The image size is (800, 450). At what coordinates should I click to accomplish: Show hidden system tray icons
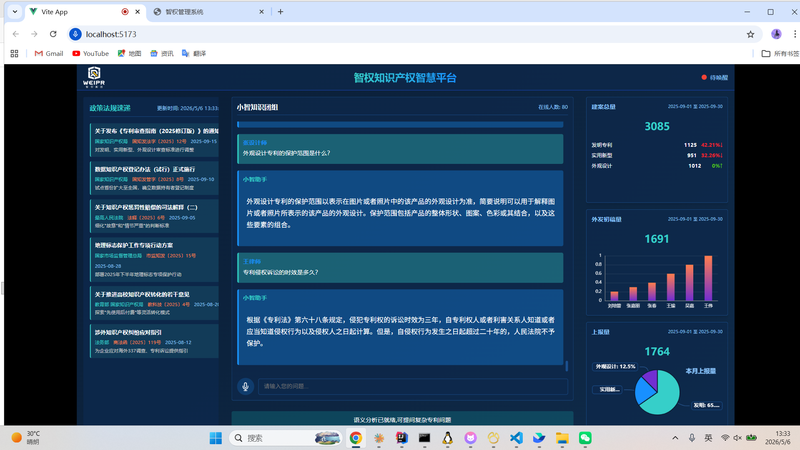point(675,438)
